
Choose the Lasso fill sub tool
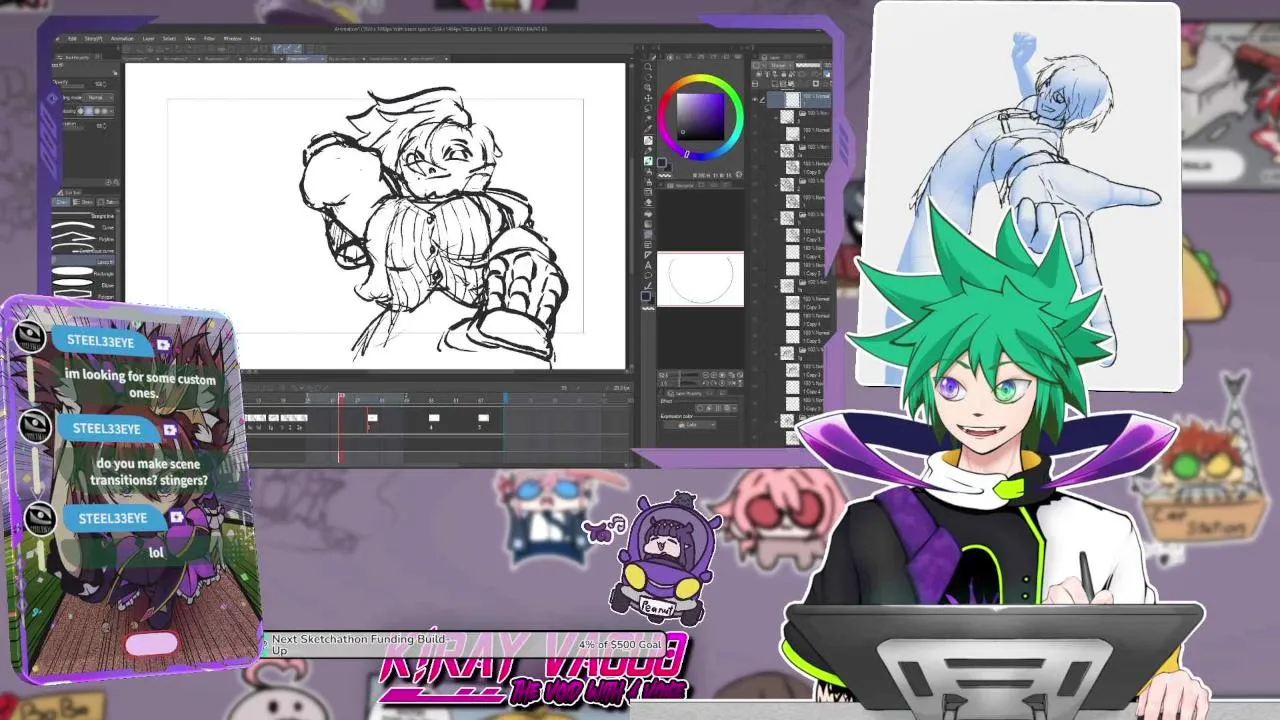84,262
